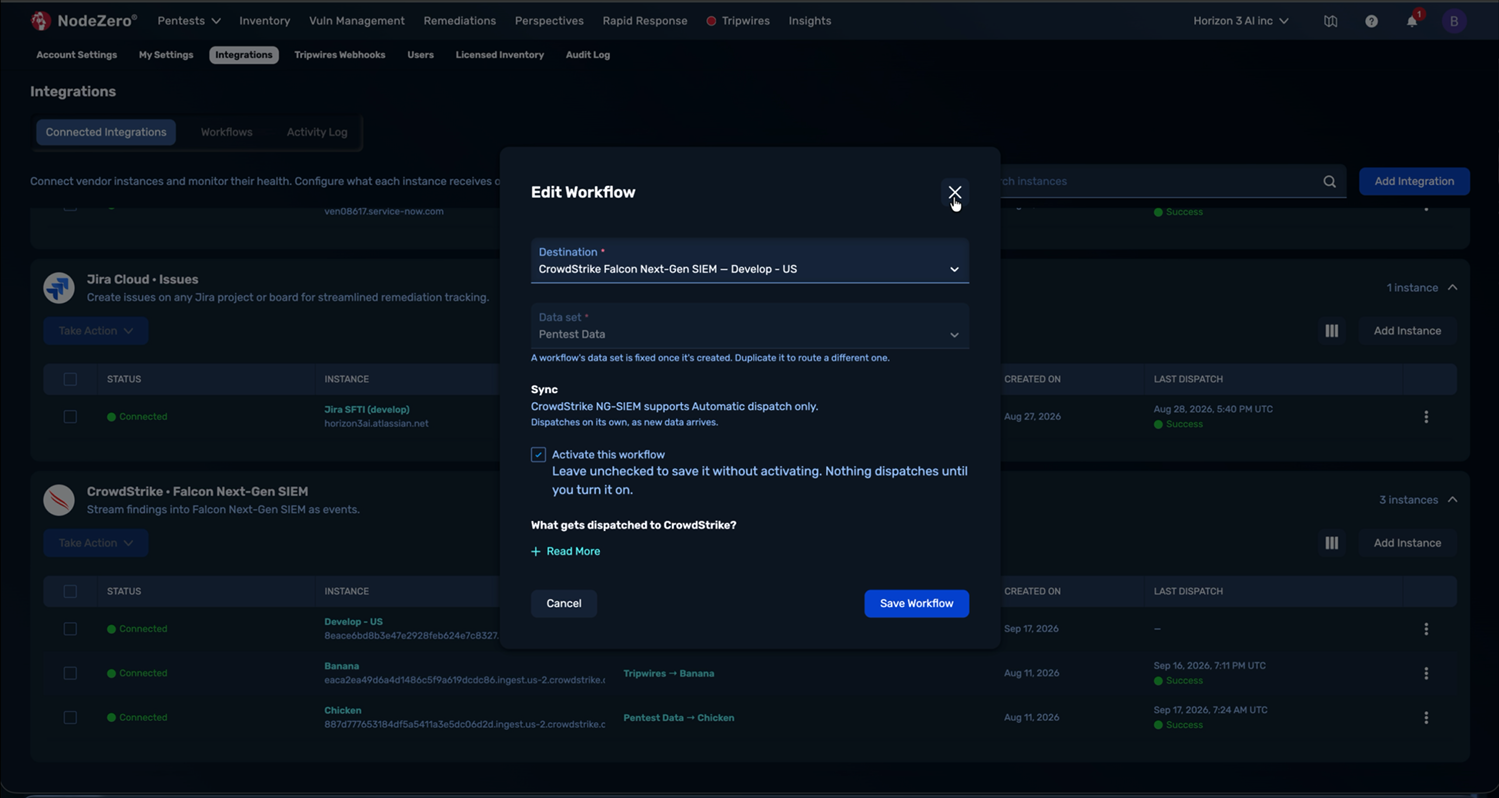Screen dimensions: 1499x798
Task: Click the Jira section column settings icon
Action: [x=1331, y=331]
